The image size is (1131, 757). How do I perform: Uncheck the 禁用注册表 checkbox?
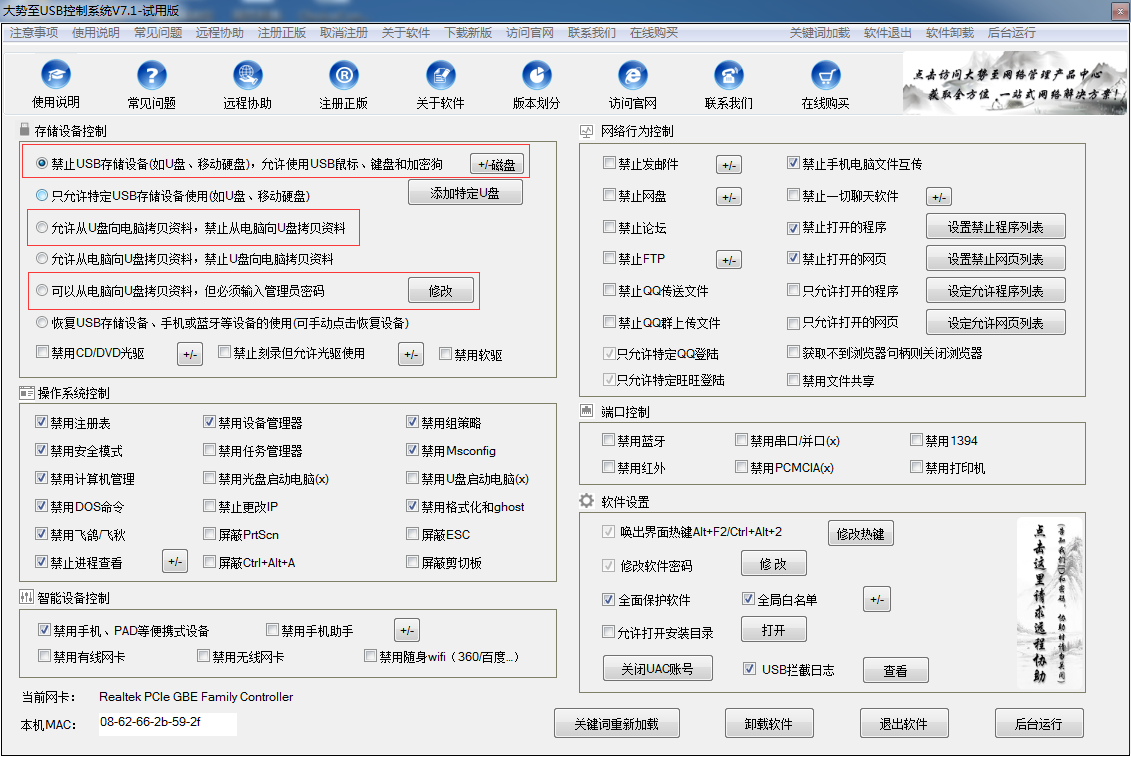click(x=42, y=423)
